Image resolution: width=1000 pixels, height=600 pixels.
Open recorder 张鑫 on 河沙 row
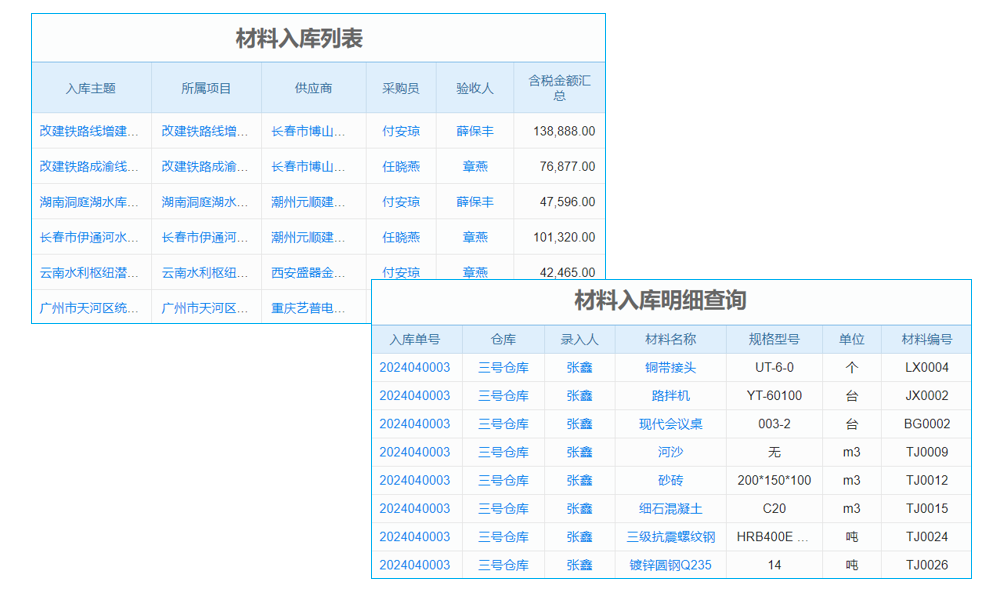point(578,451)
